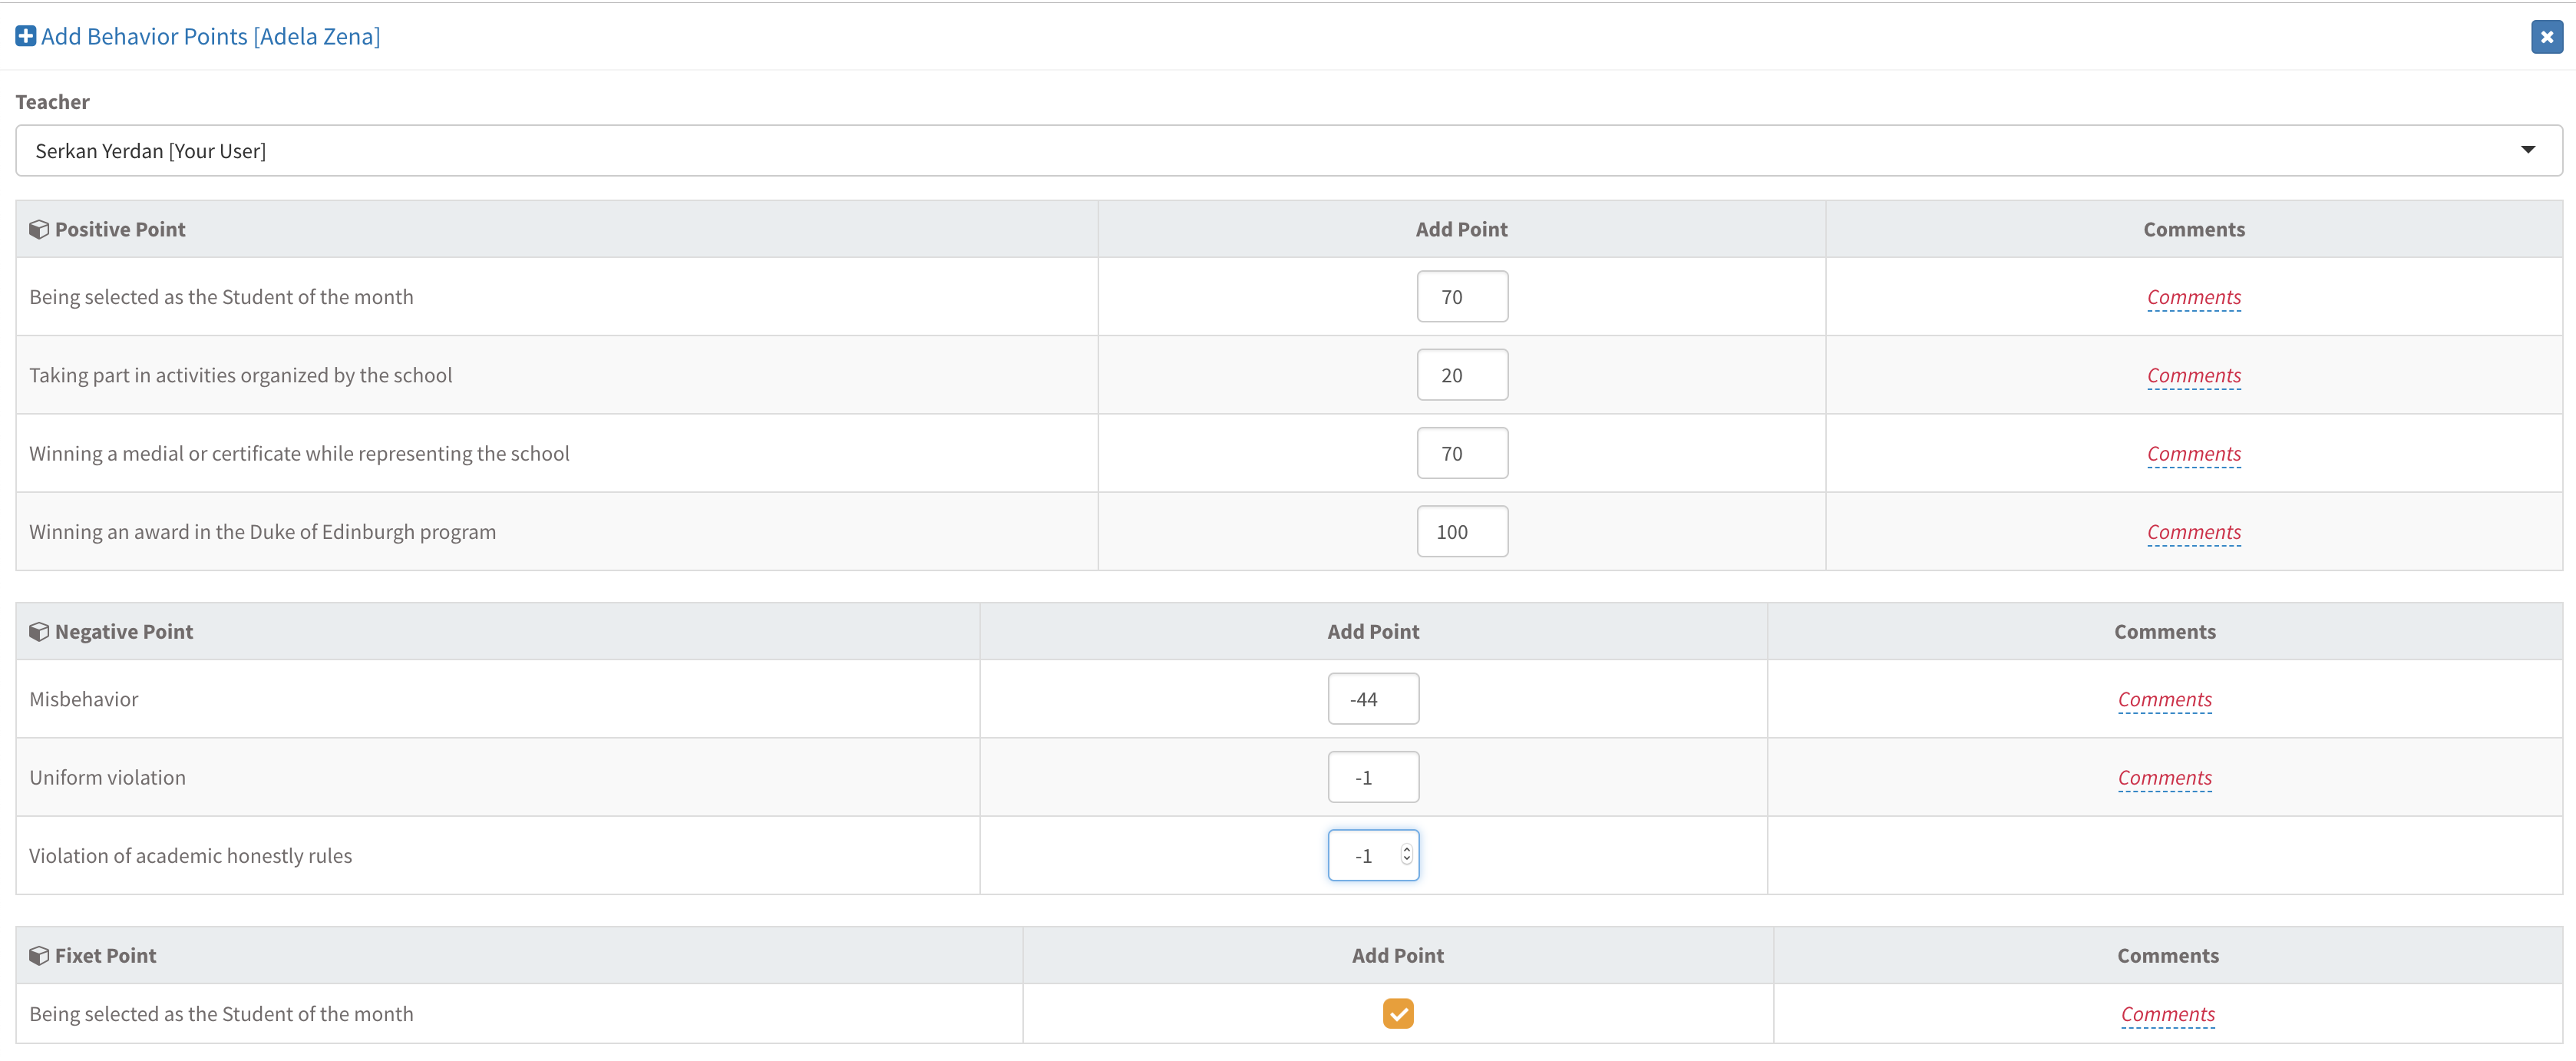Viewport: 2576px width, 1061px height.
Task: Click the 'Uniform violation' row label
Action: [107, 778]
